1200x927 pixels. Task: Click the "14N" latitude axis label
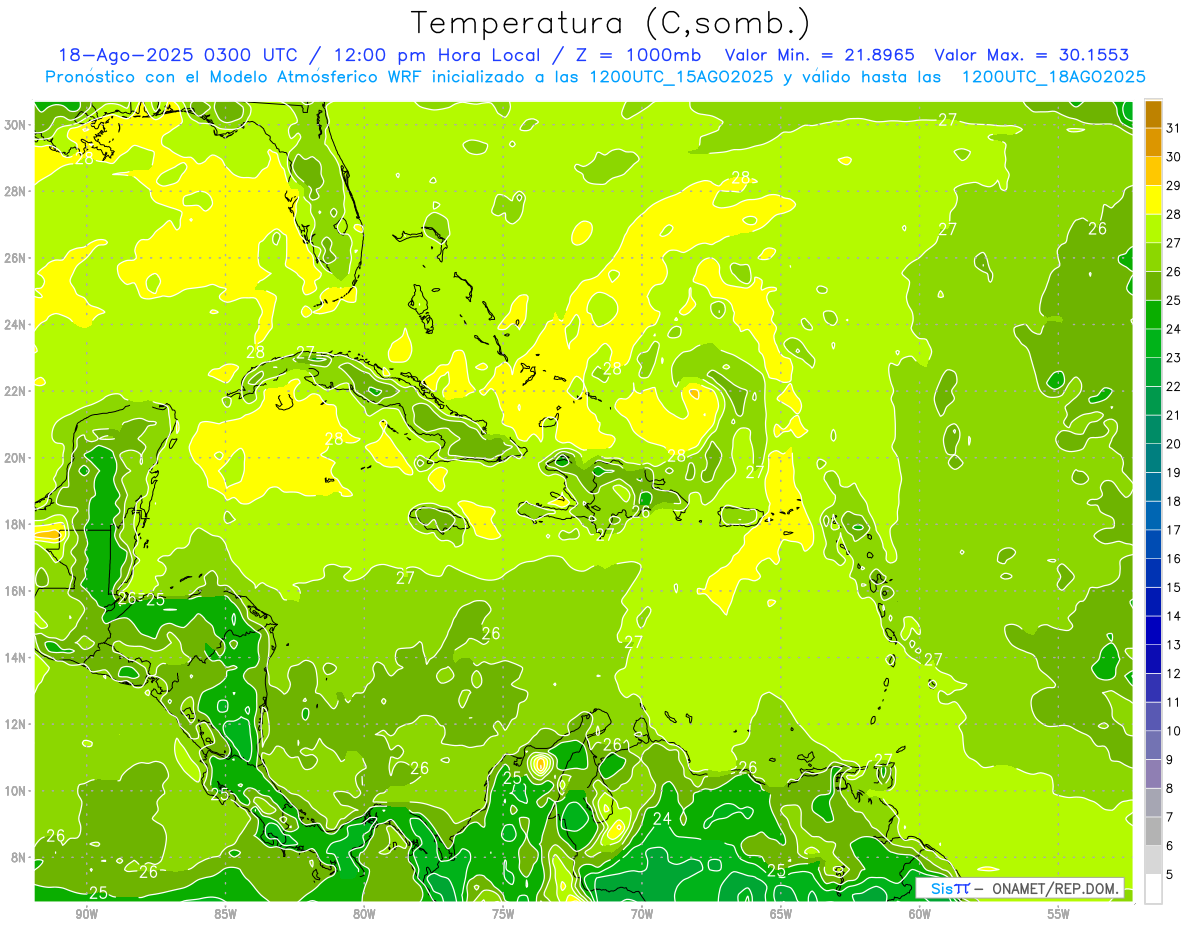15,657
